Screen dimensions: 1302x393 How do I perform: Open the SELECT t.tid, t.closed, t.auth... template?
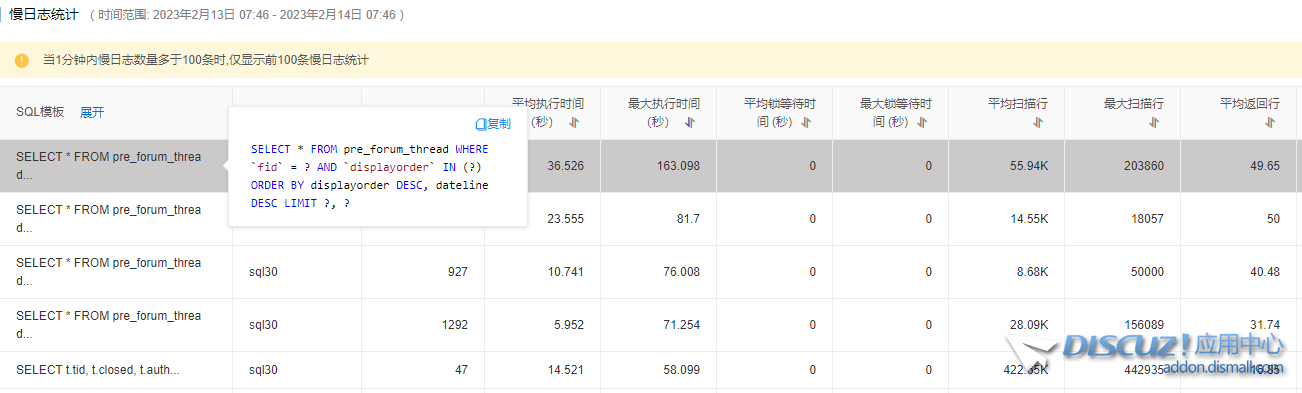tap(98, 370)
